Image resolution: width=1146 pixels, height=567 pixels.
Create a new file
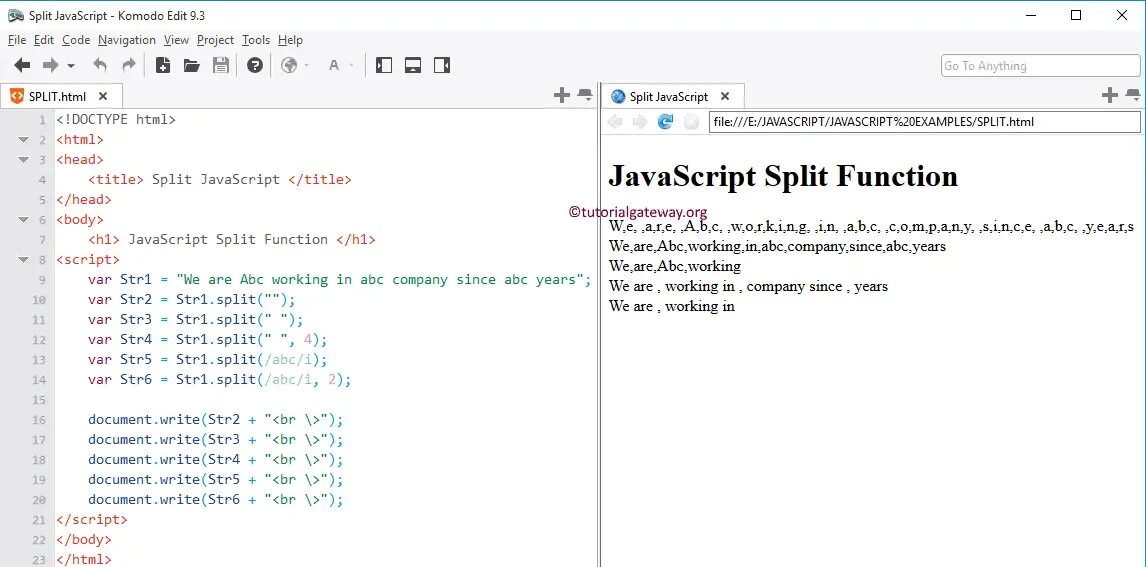pyautogui.click(x=163, y=66)
